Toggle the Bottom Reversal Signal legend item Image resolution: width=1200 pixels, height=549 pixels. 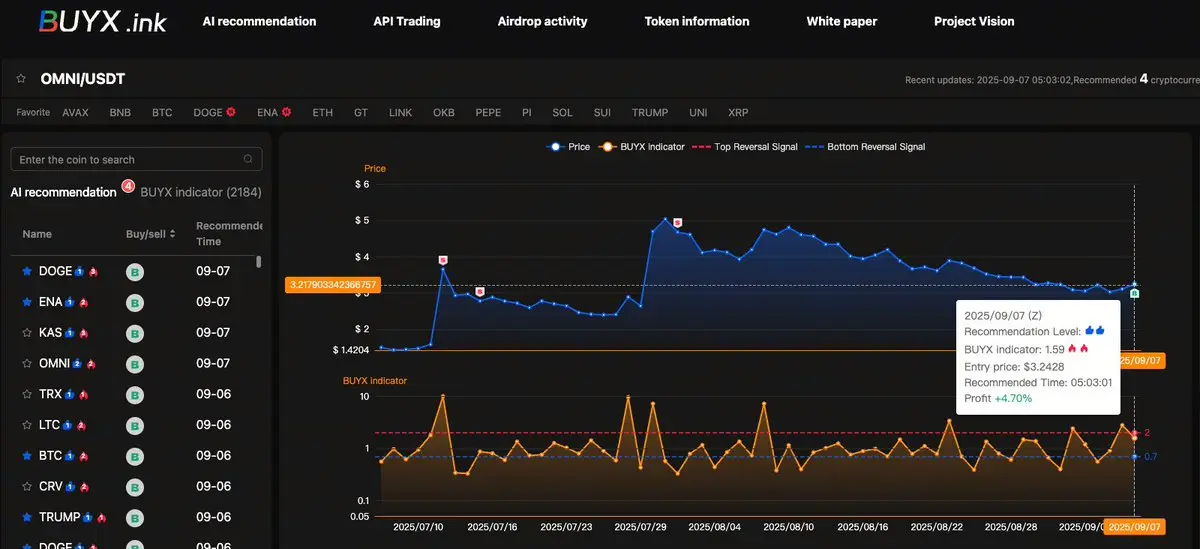click(865, 147)
